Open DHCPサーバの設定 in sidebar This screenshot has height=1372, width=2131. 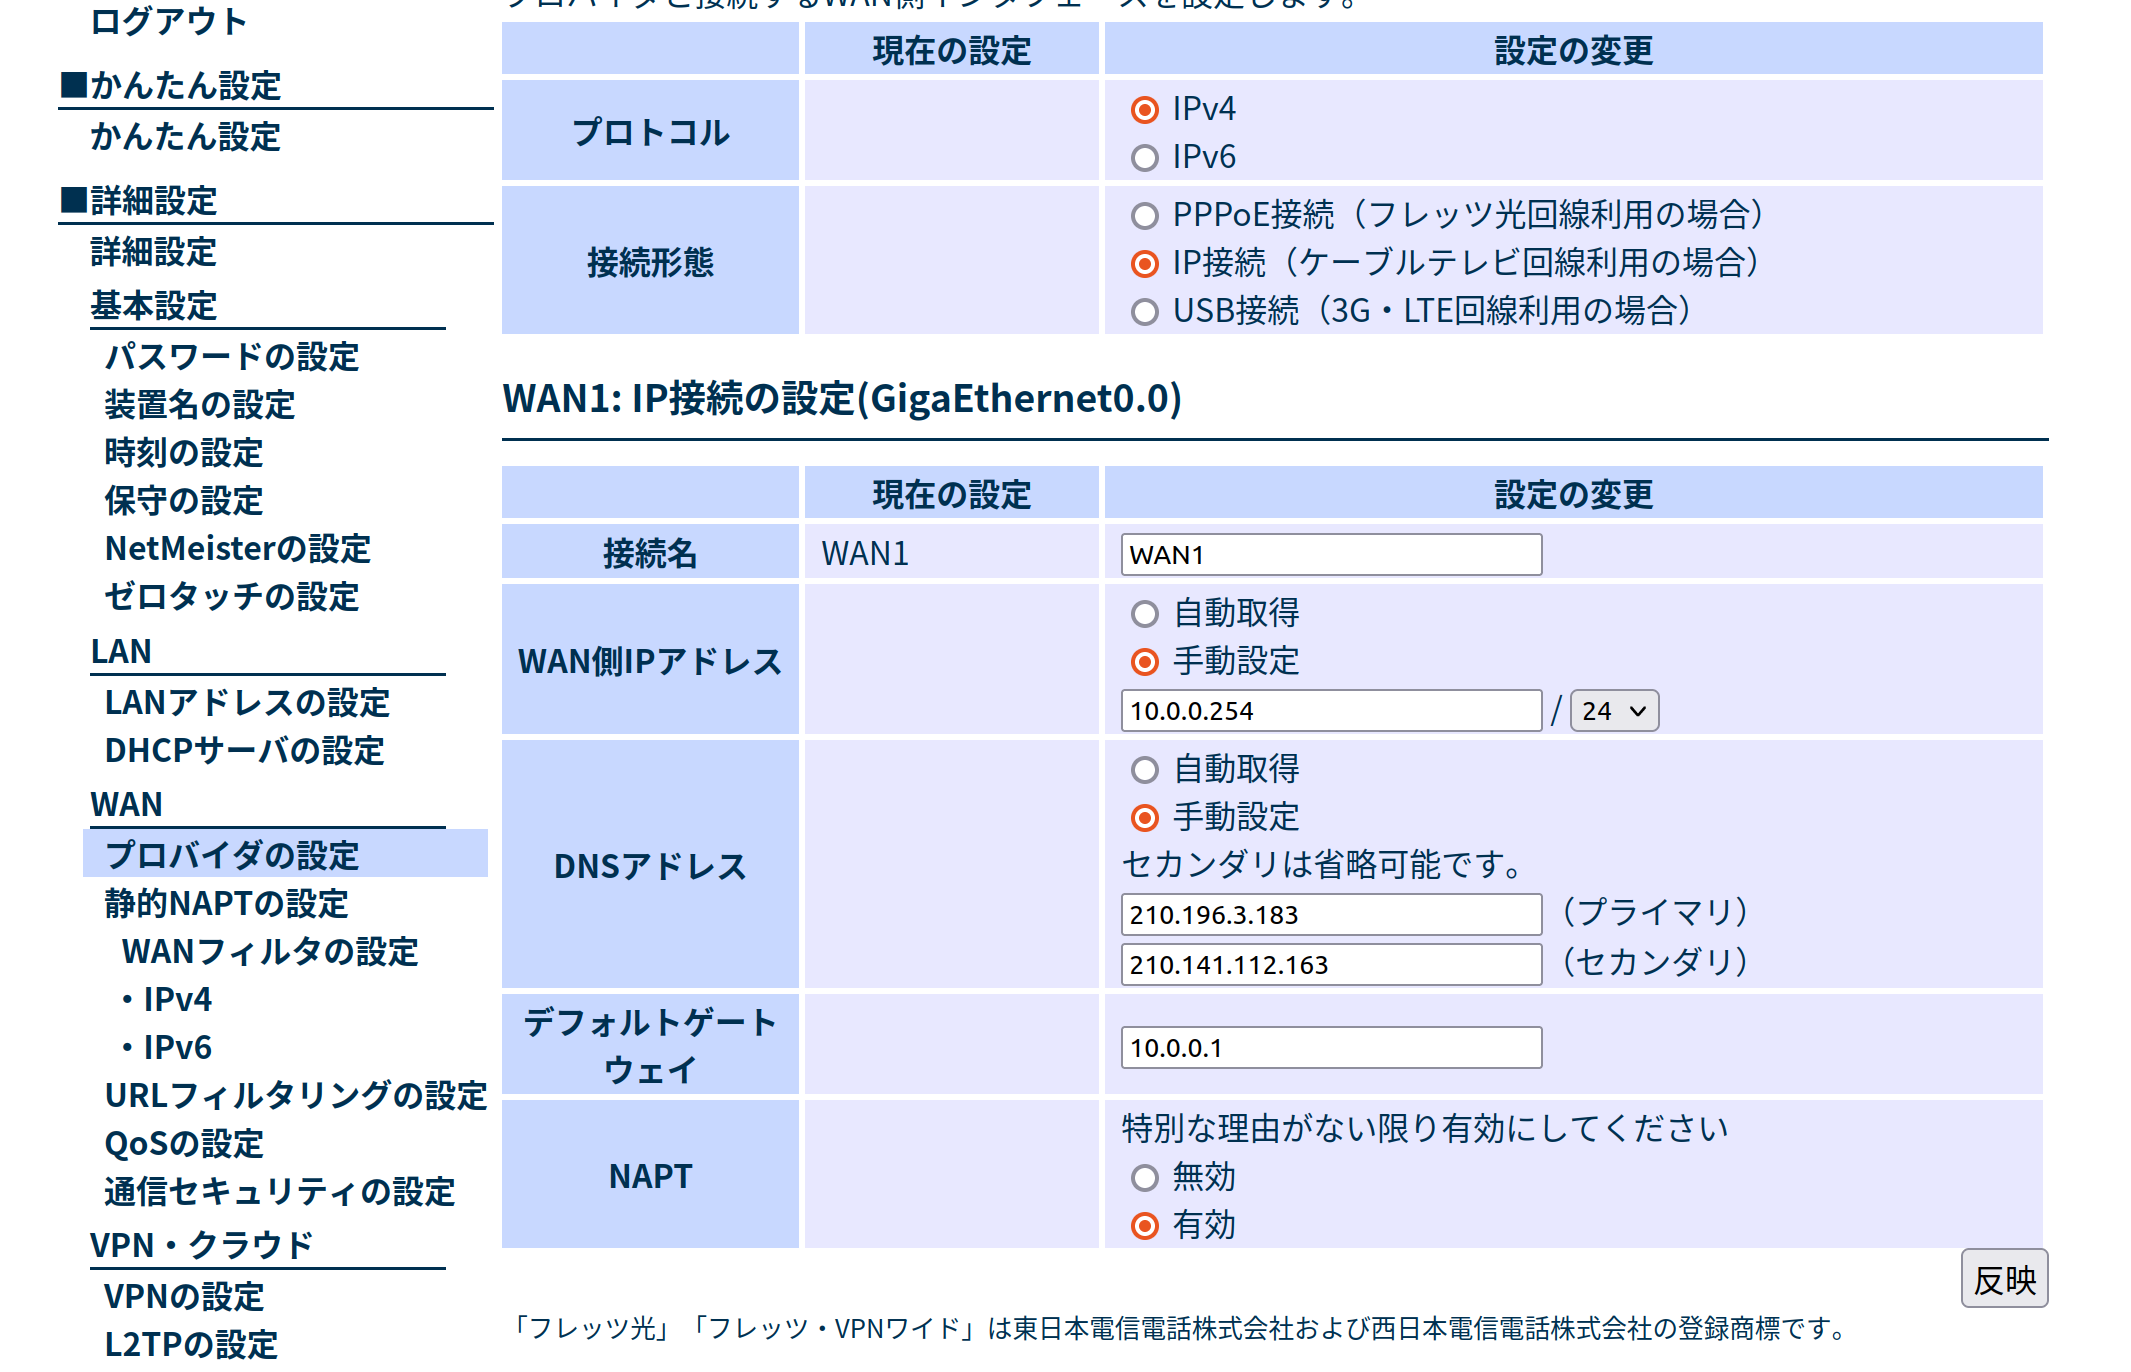point(244,751)
